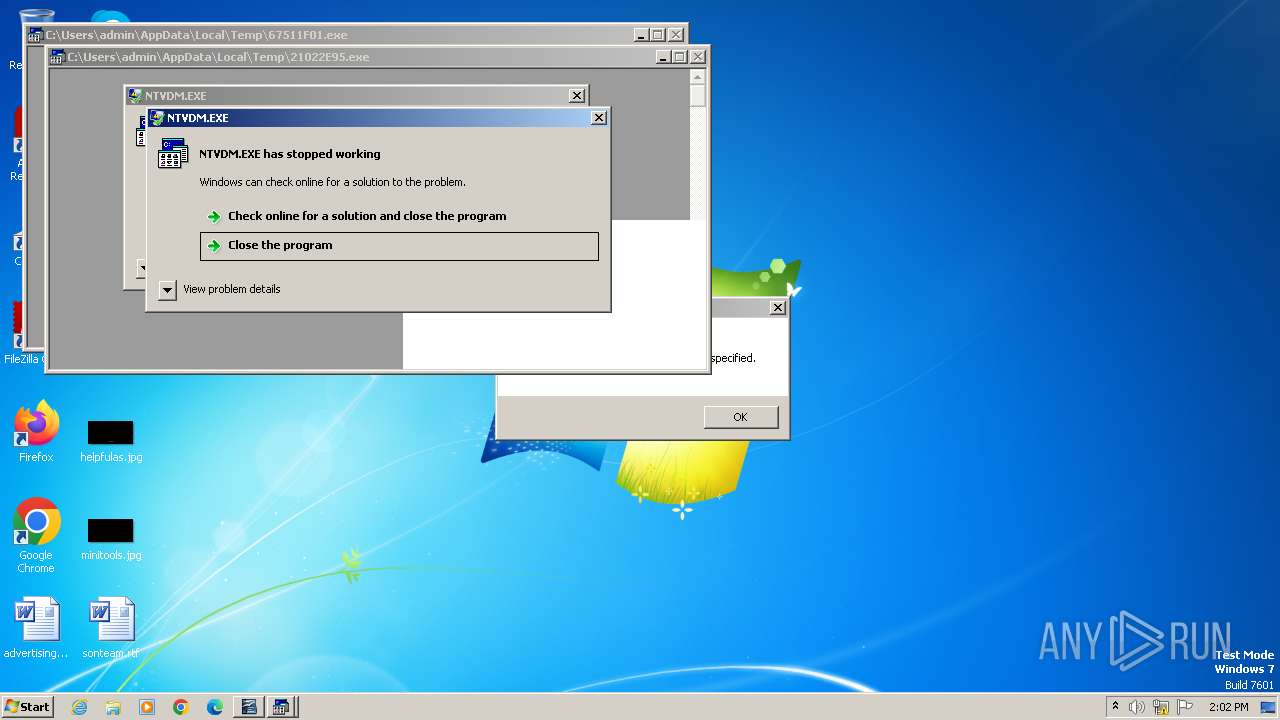Click green arrow beside Check online

(214, 217)
